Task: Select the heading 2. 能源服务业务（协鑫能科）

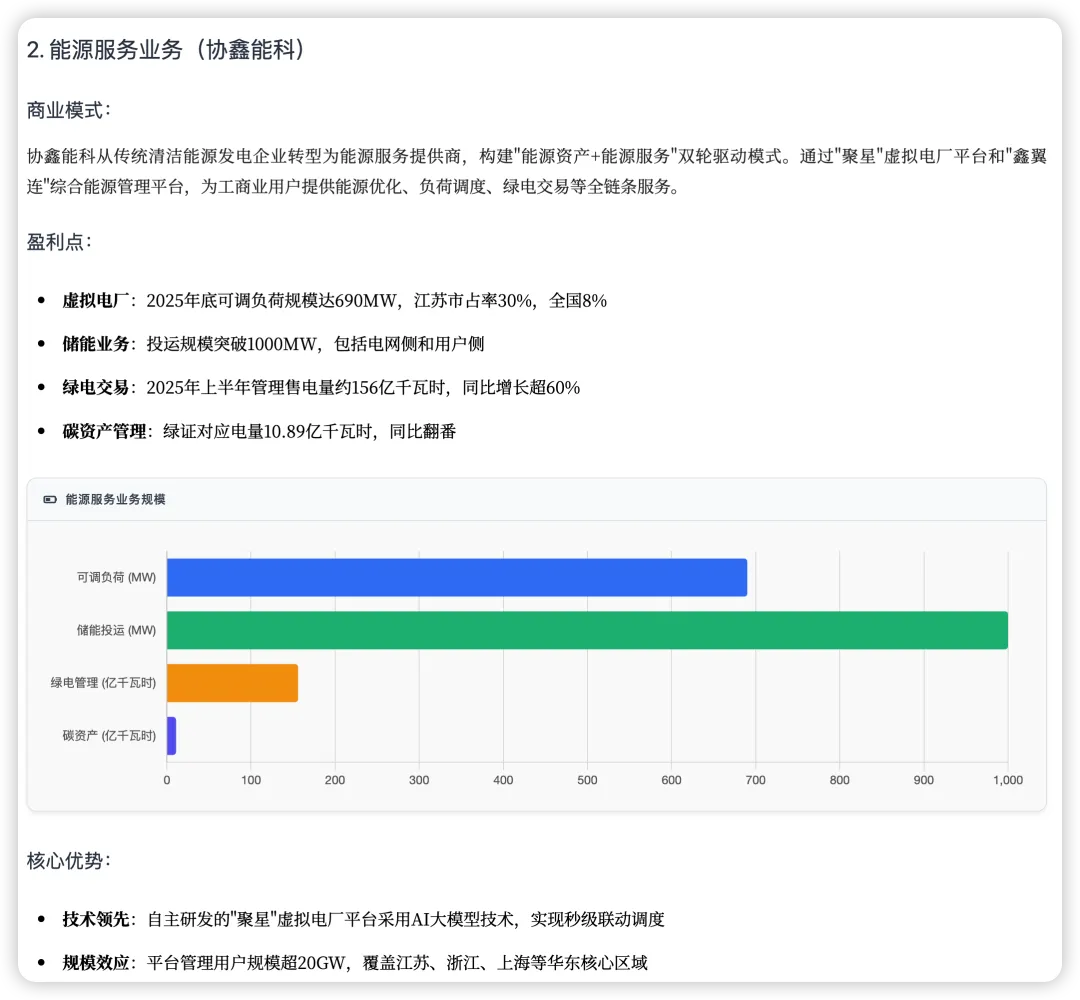Action: tap(165, 50)
